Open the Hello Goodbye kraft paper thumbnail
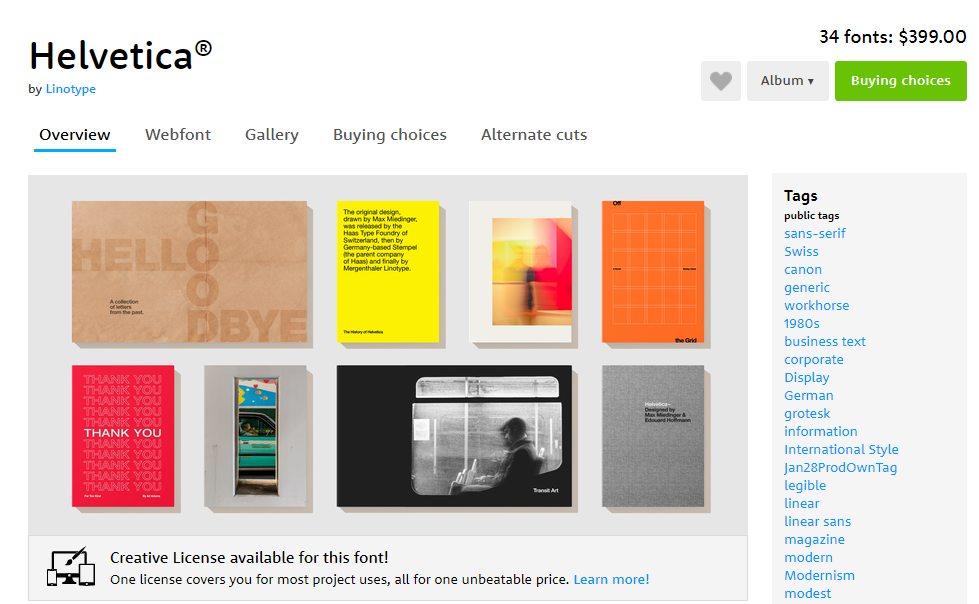Image resolution: width=979 pixels, height=604 pixels. click(x=189, y=272)
